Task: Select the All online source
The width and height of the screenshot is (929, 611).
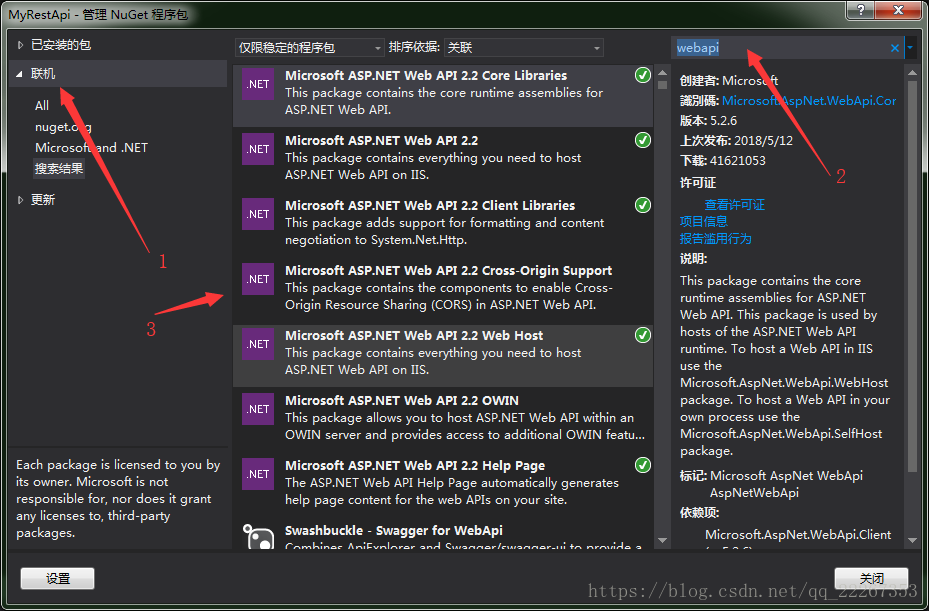Action: tap(41, 105)
